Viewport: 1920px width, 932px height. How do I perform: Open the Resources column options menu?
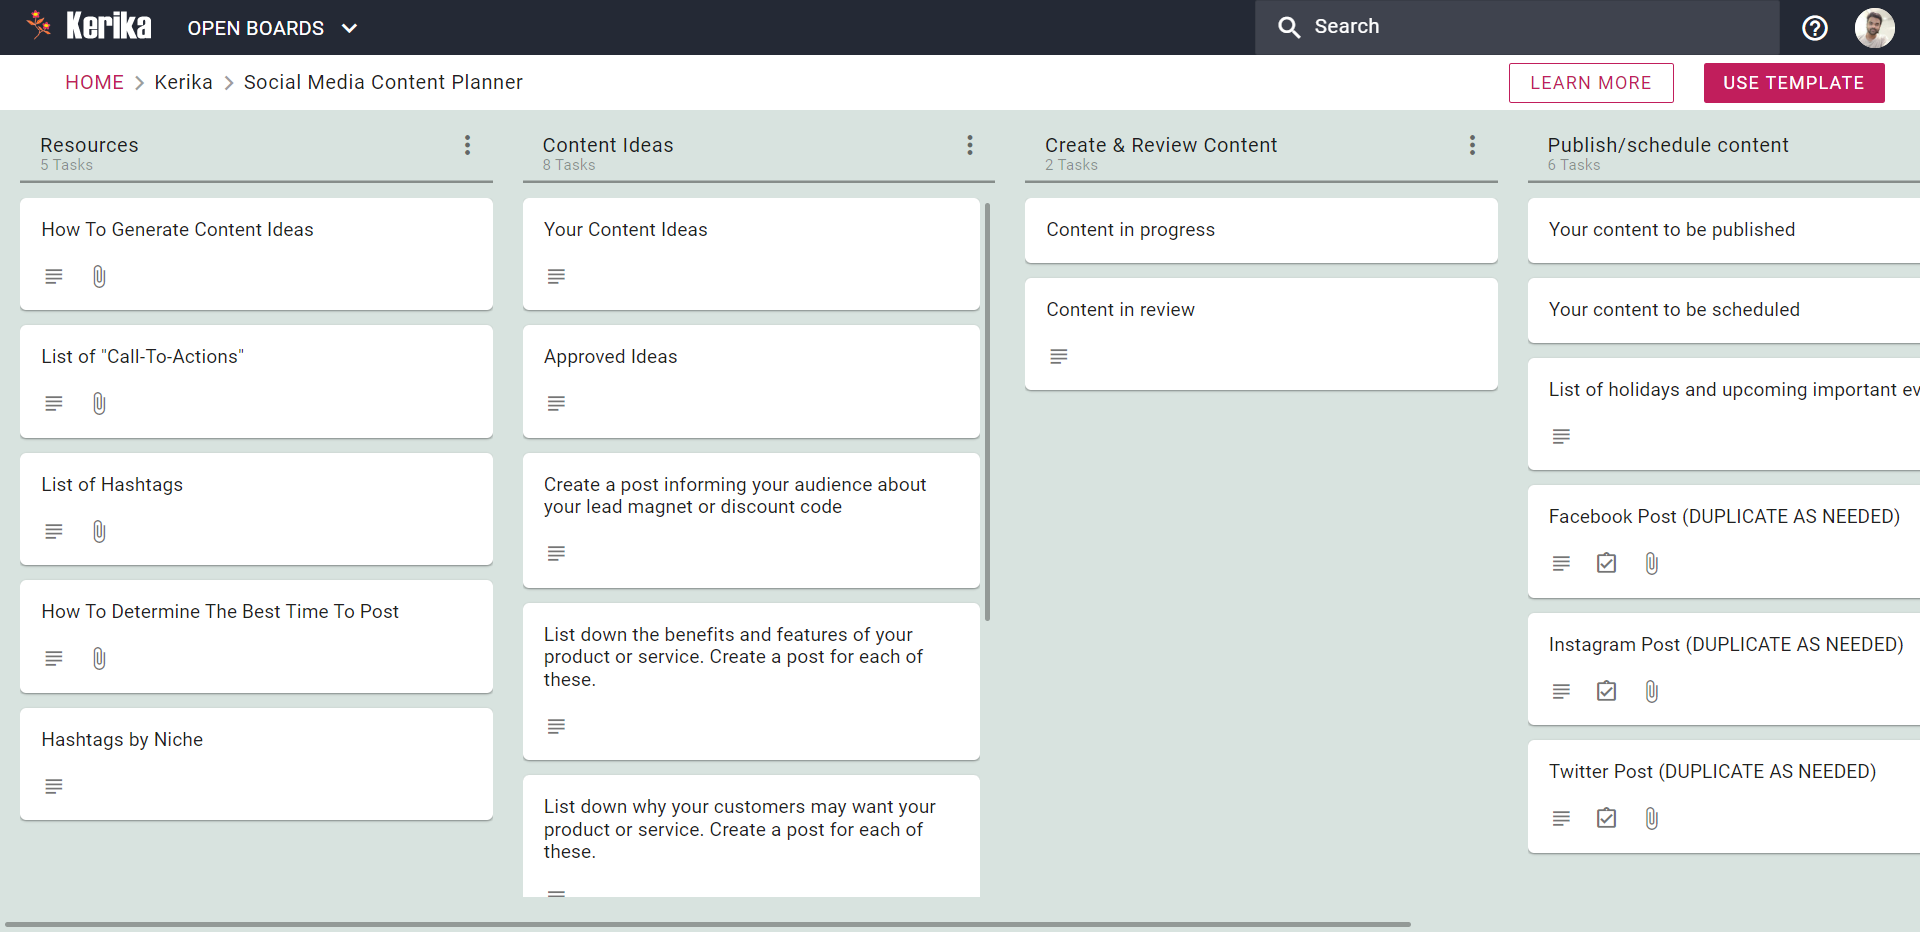point(467,145)
